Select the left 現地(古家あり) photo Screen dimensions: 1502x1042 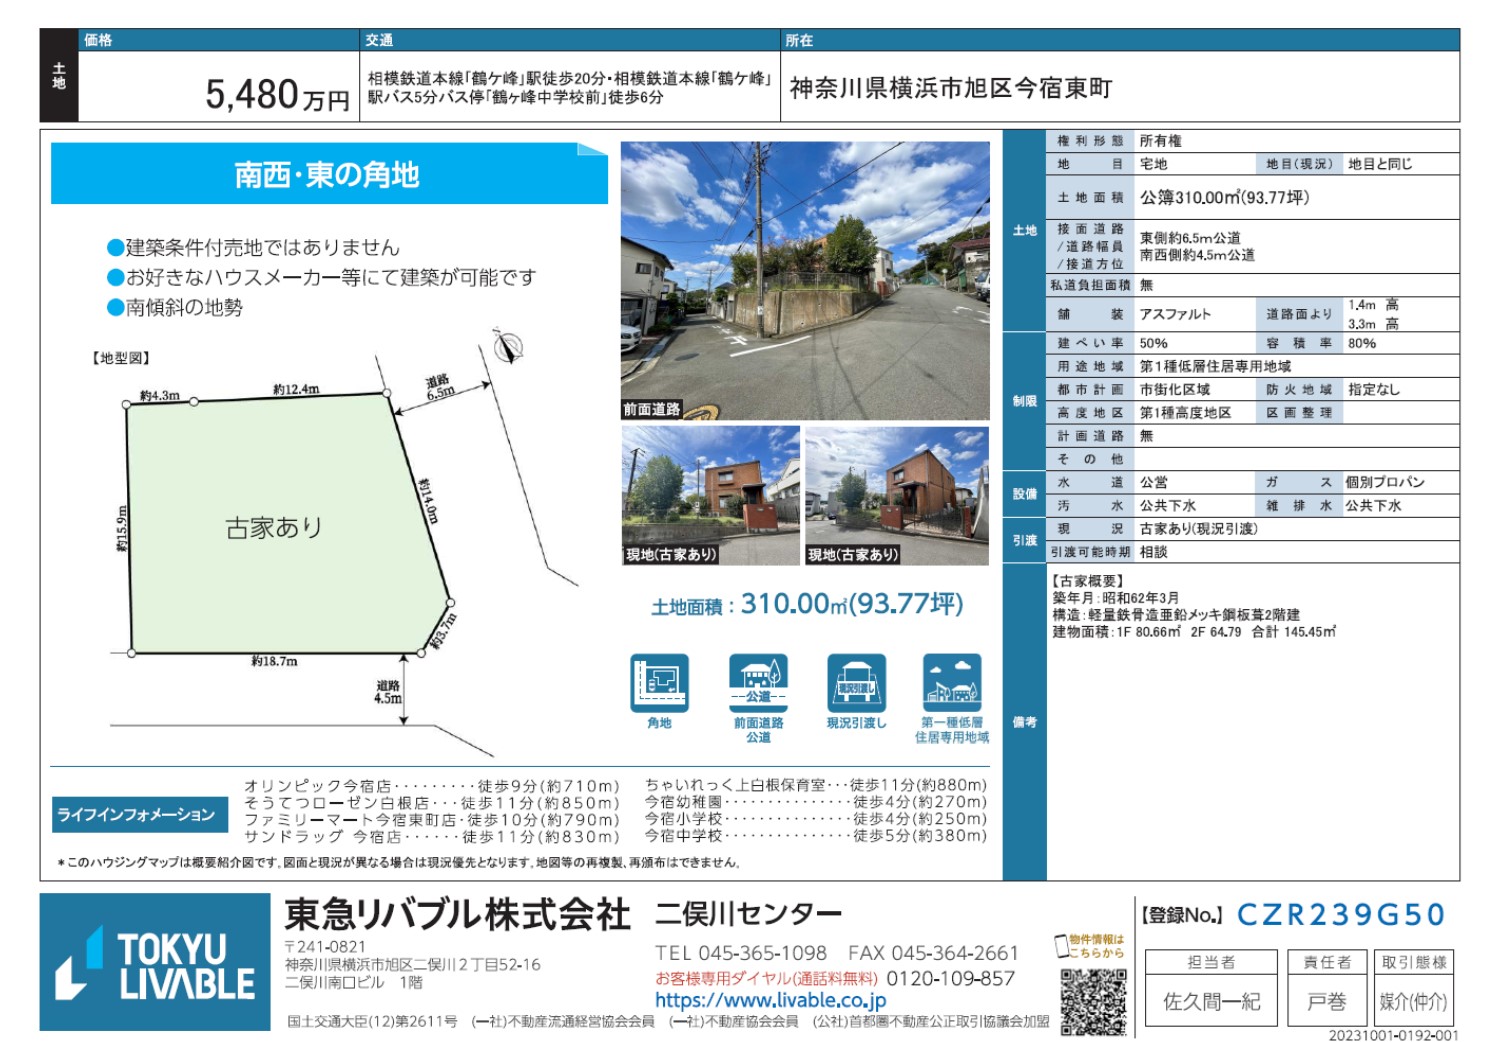[710, 495]
